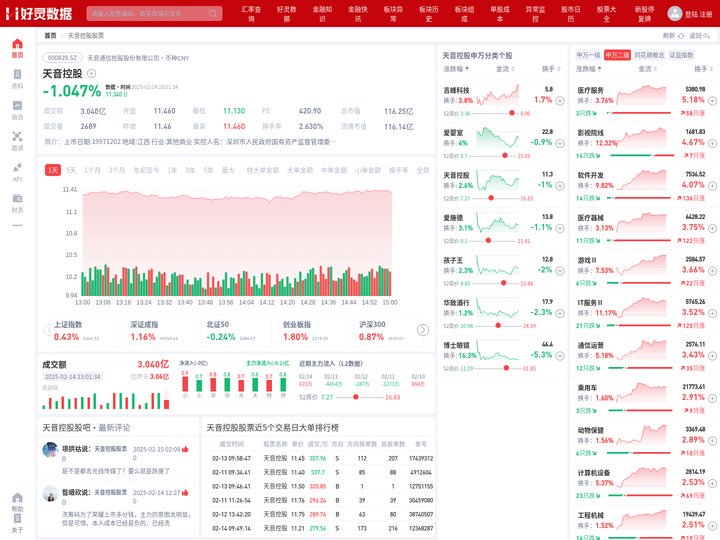Select the 1个月 chart range

(92, 170)
